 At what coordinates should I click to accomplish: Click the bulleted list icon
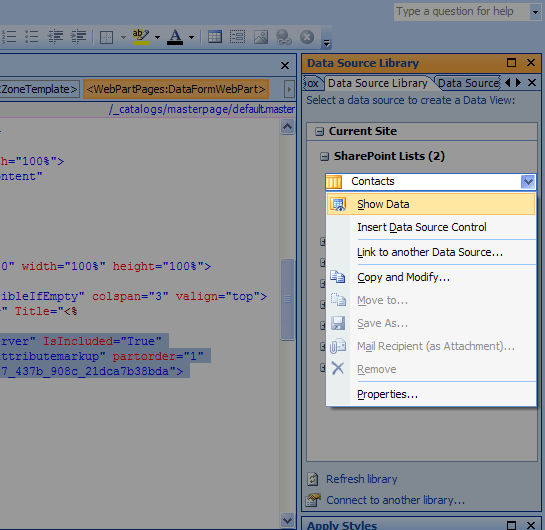tap(32, 36)
